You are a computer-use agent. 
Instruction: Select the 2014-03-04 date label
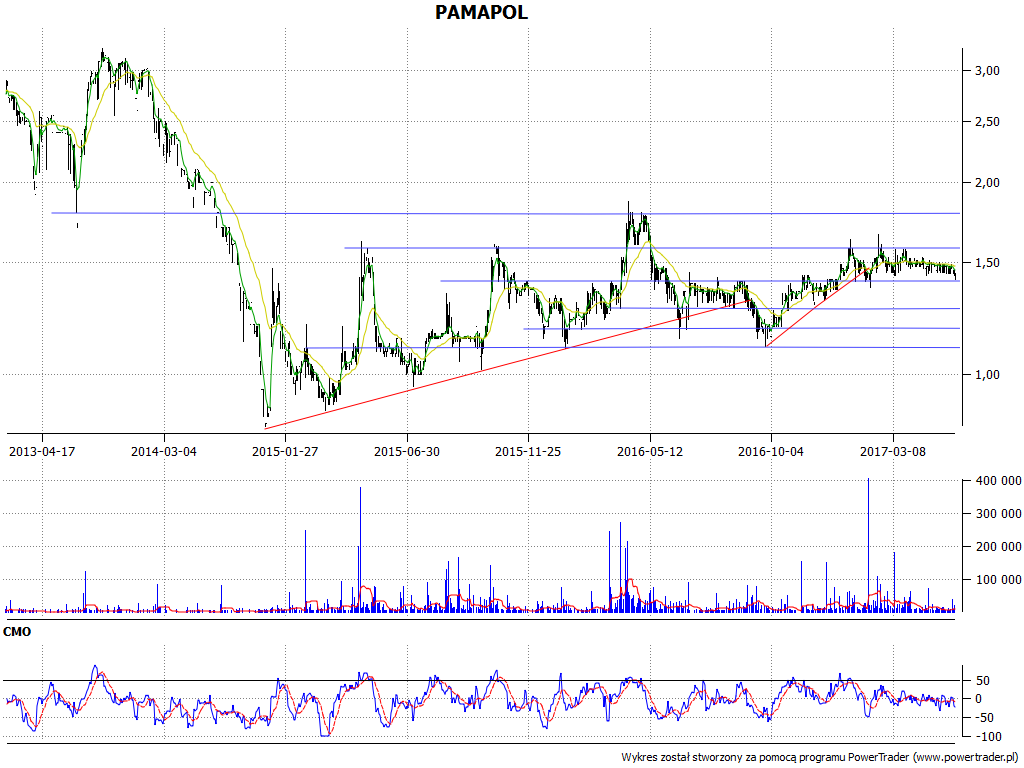[164, 451]
